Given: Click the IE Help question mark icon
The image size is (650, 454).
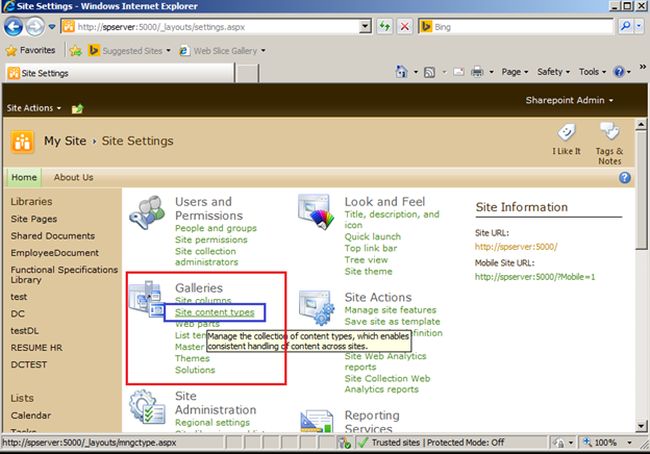Looking at the screenshot, I should [x=619, y=72].
